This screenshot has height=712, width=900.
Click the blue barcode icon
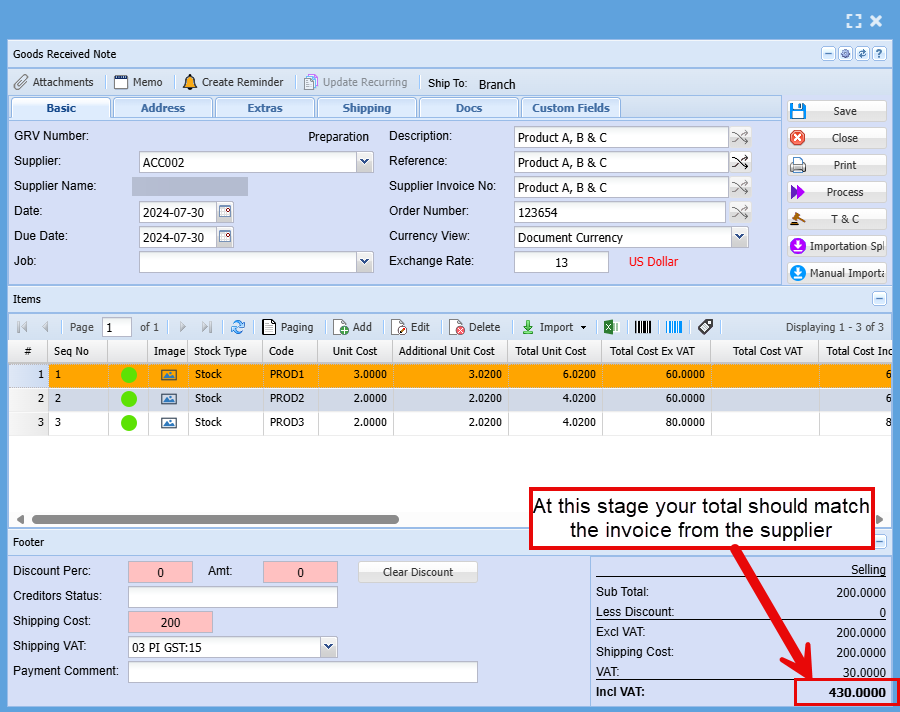pos(673,327)
